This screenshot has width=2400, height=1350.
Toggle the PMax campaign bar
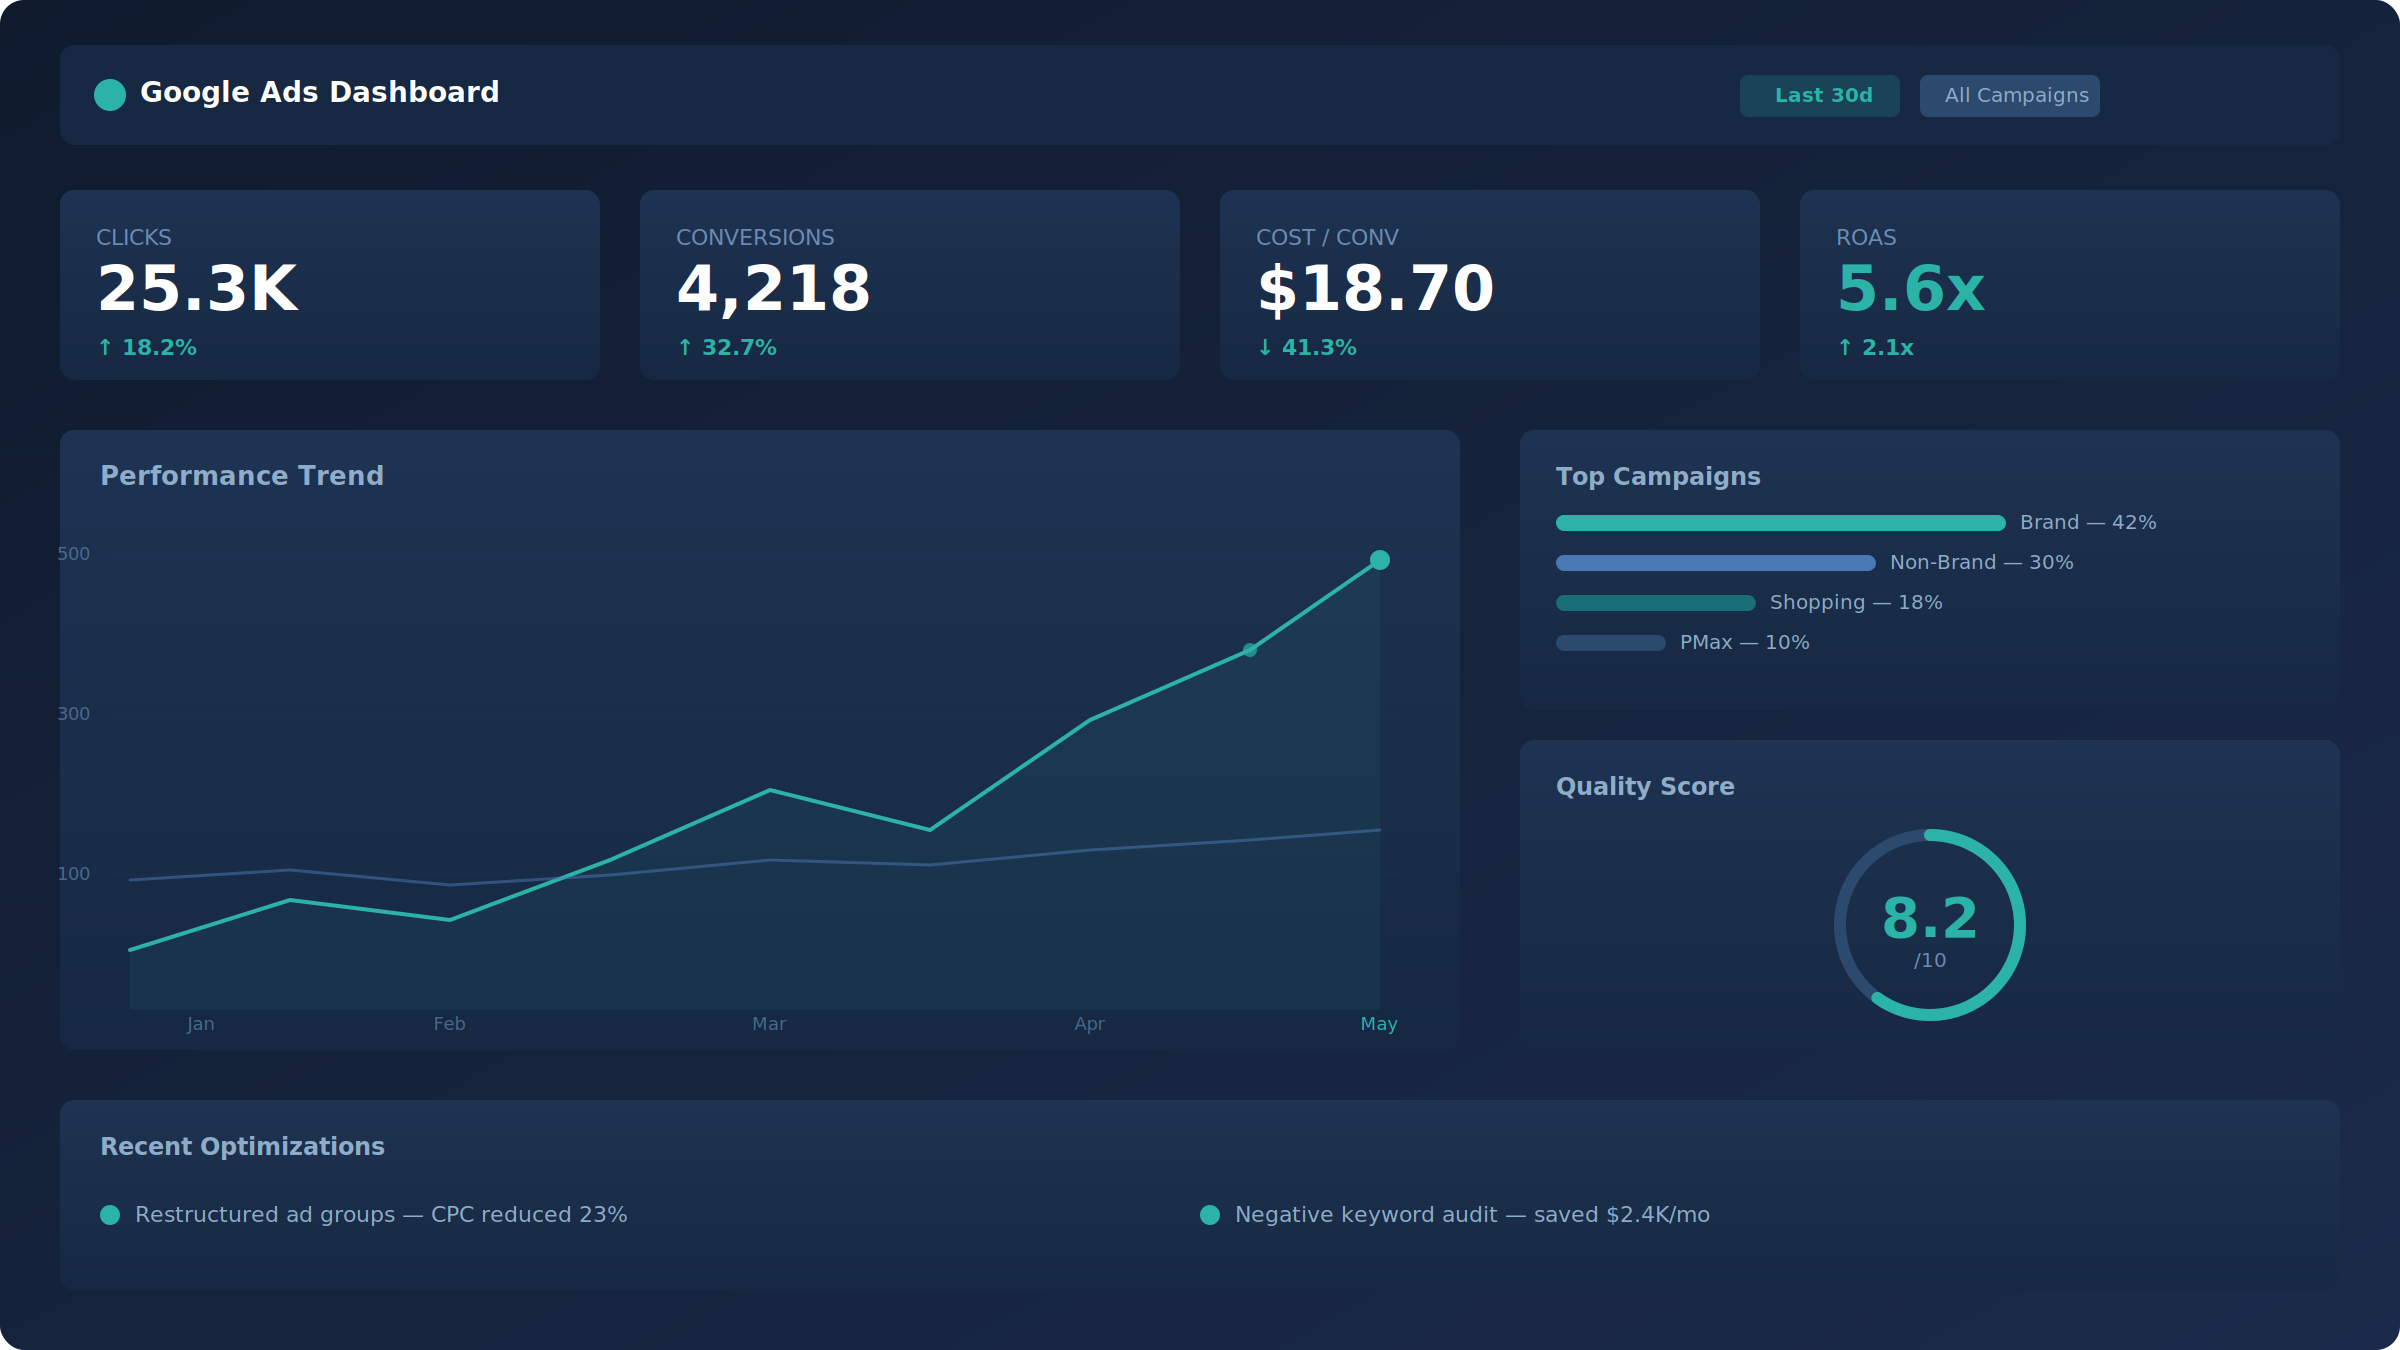[1611, 643]
